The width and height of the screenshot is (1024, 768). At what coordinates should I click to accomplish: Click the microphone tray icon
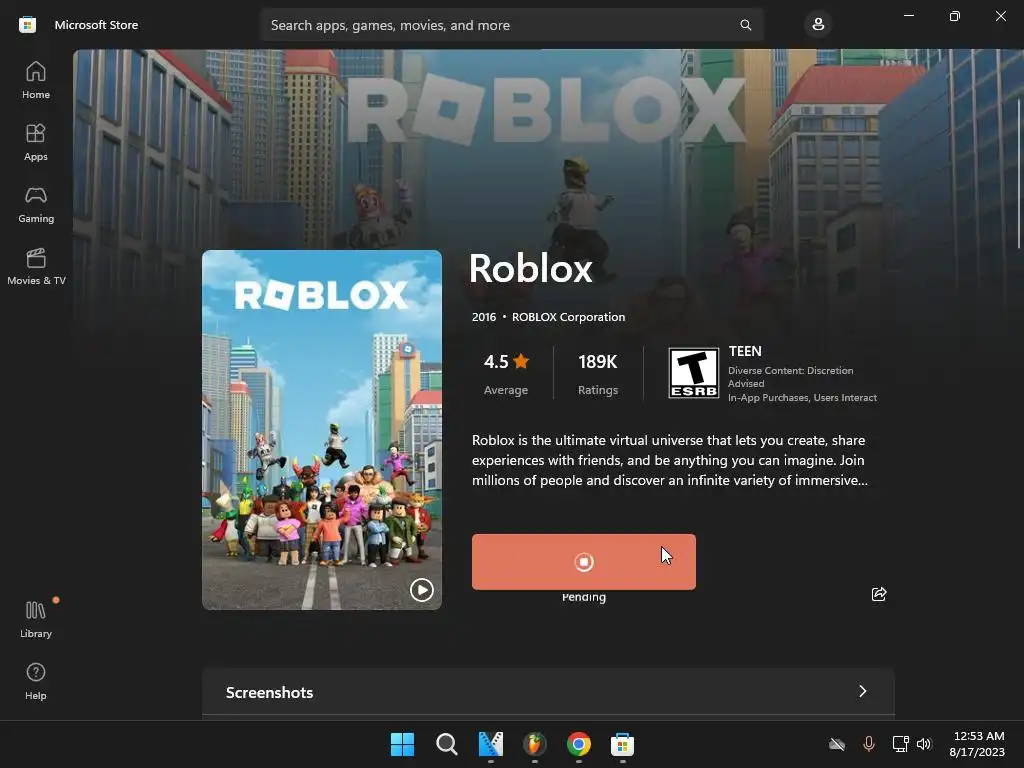[x=869, y=744]
